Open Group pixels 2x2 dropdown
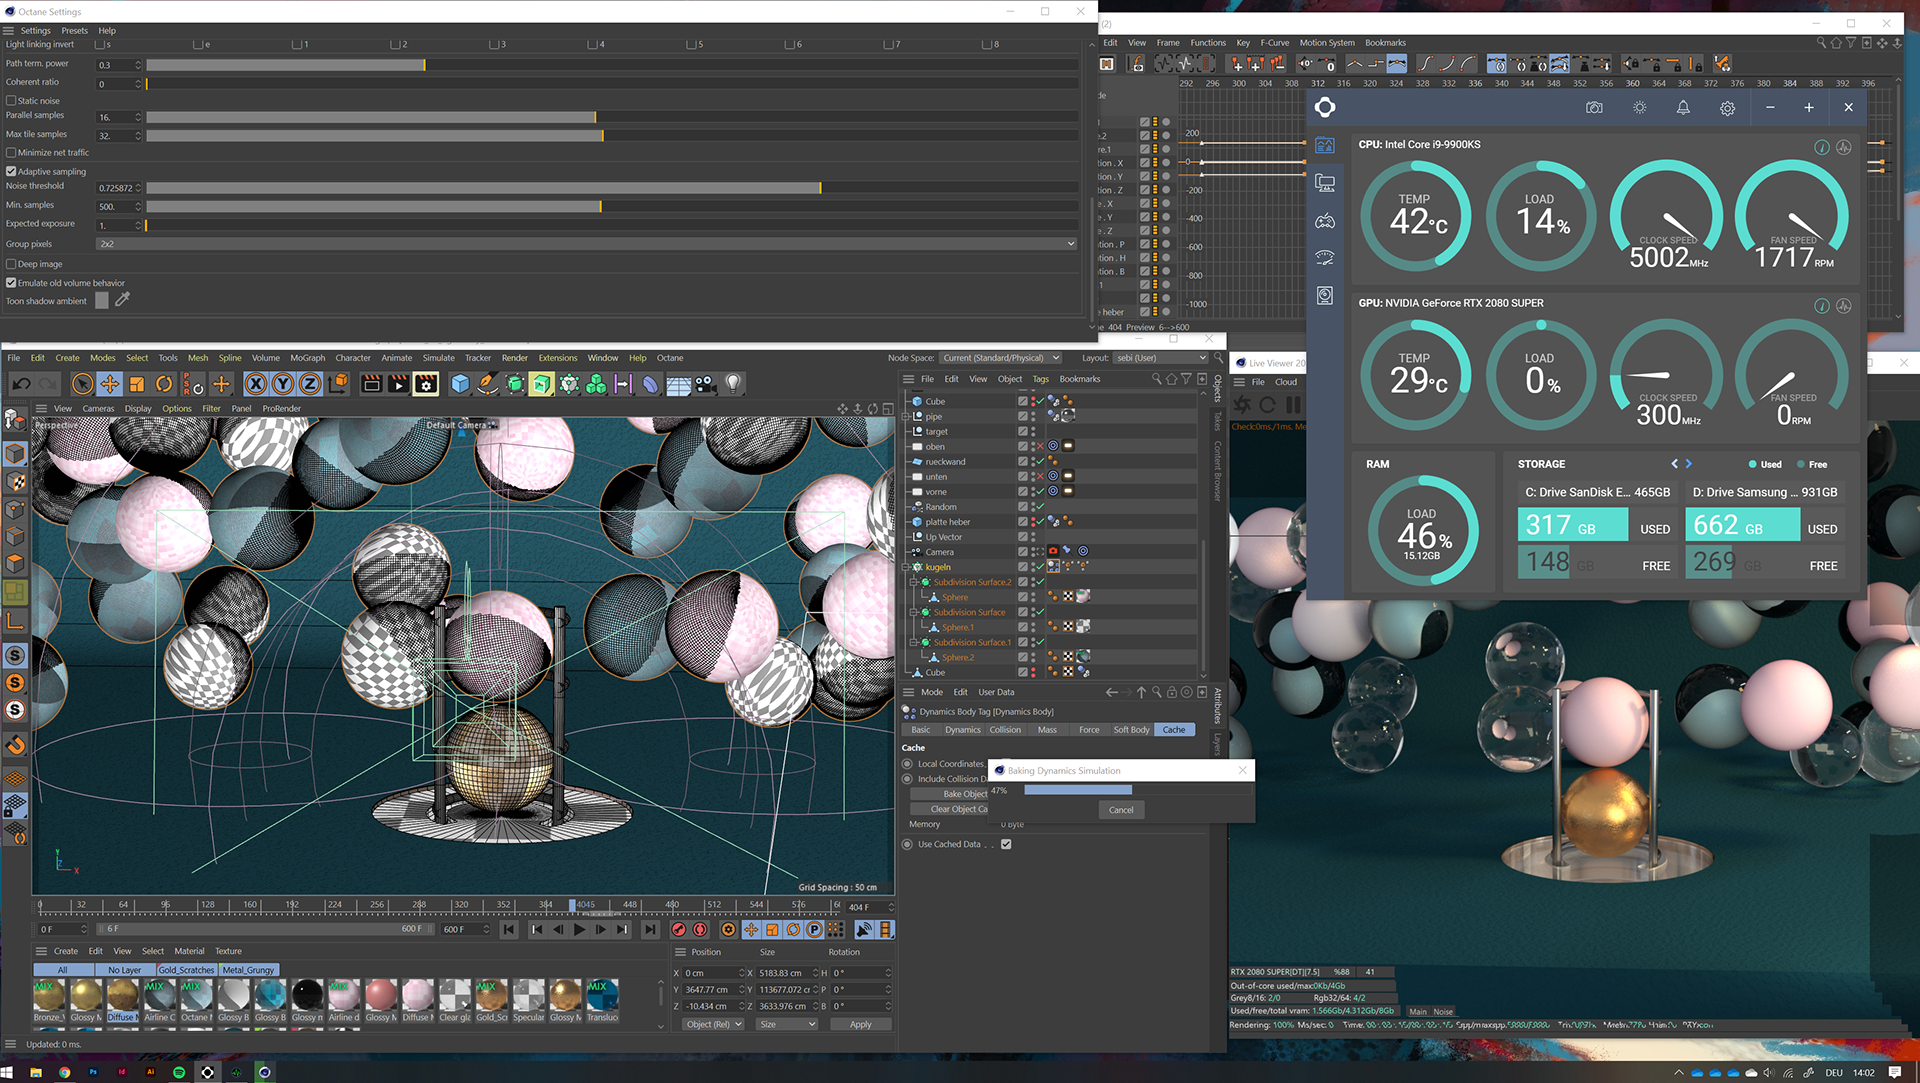 point(586,243)
